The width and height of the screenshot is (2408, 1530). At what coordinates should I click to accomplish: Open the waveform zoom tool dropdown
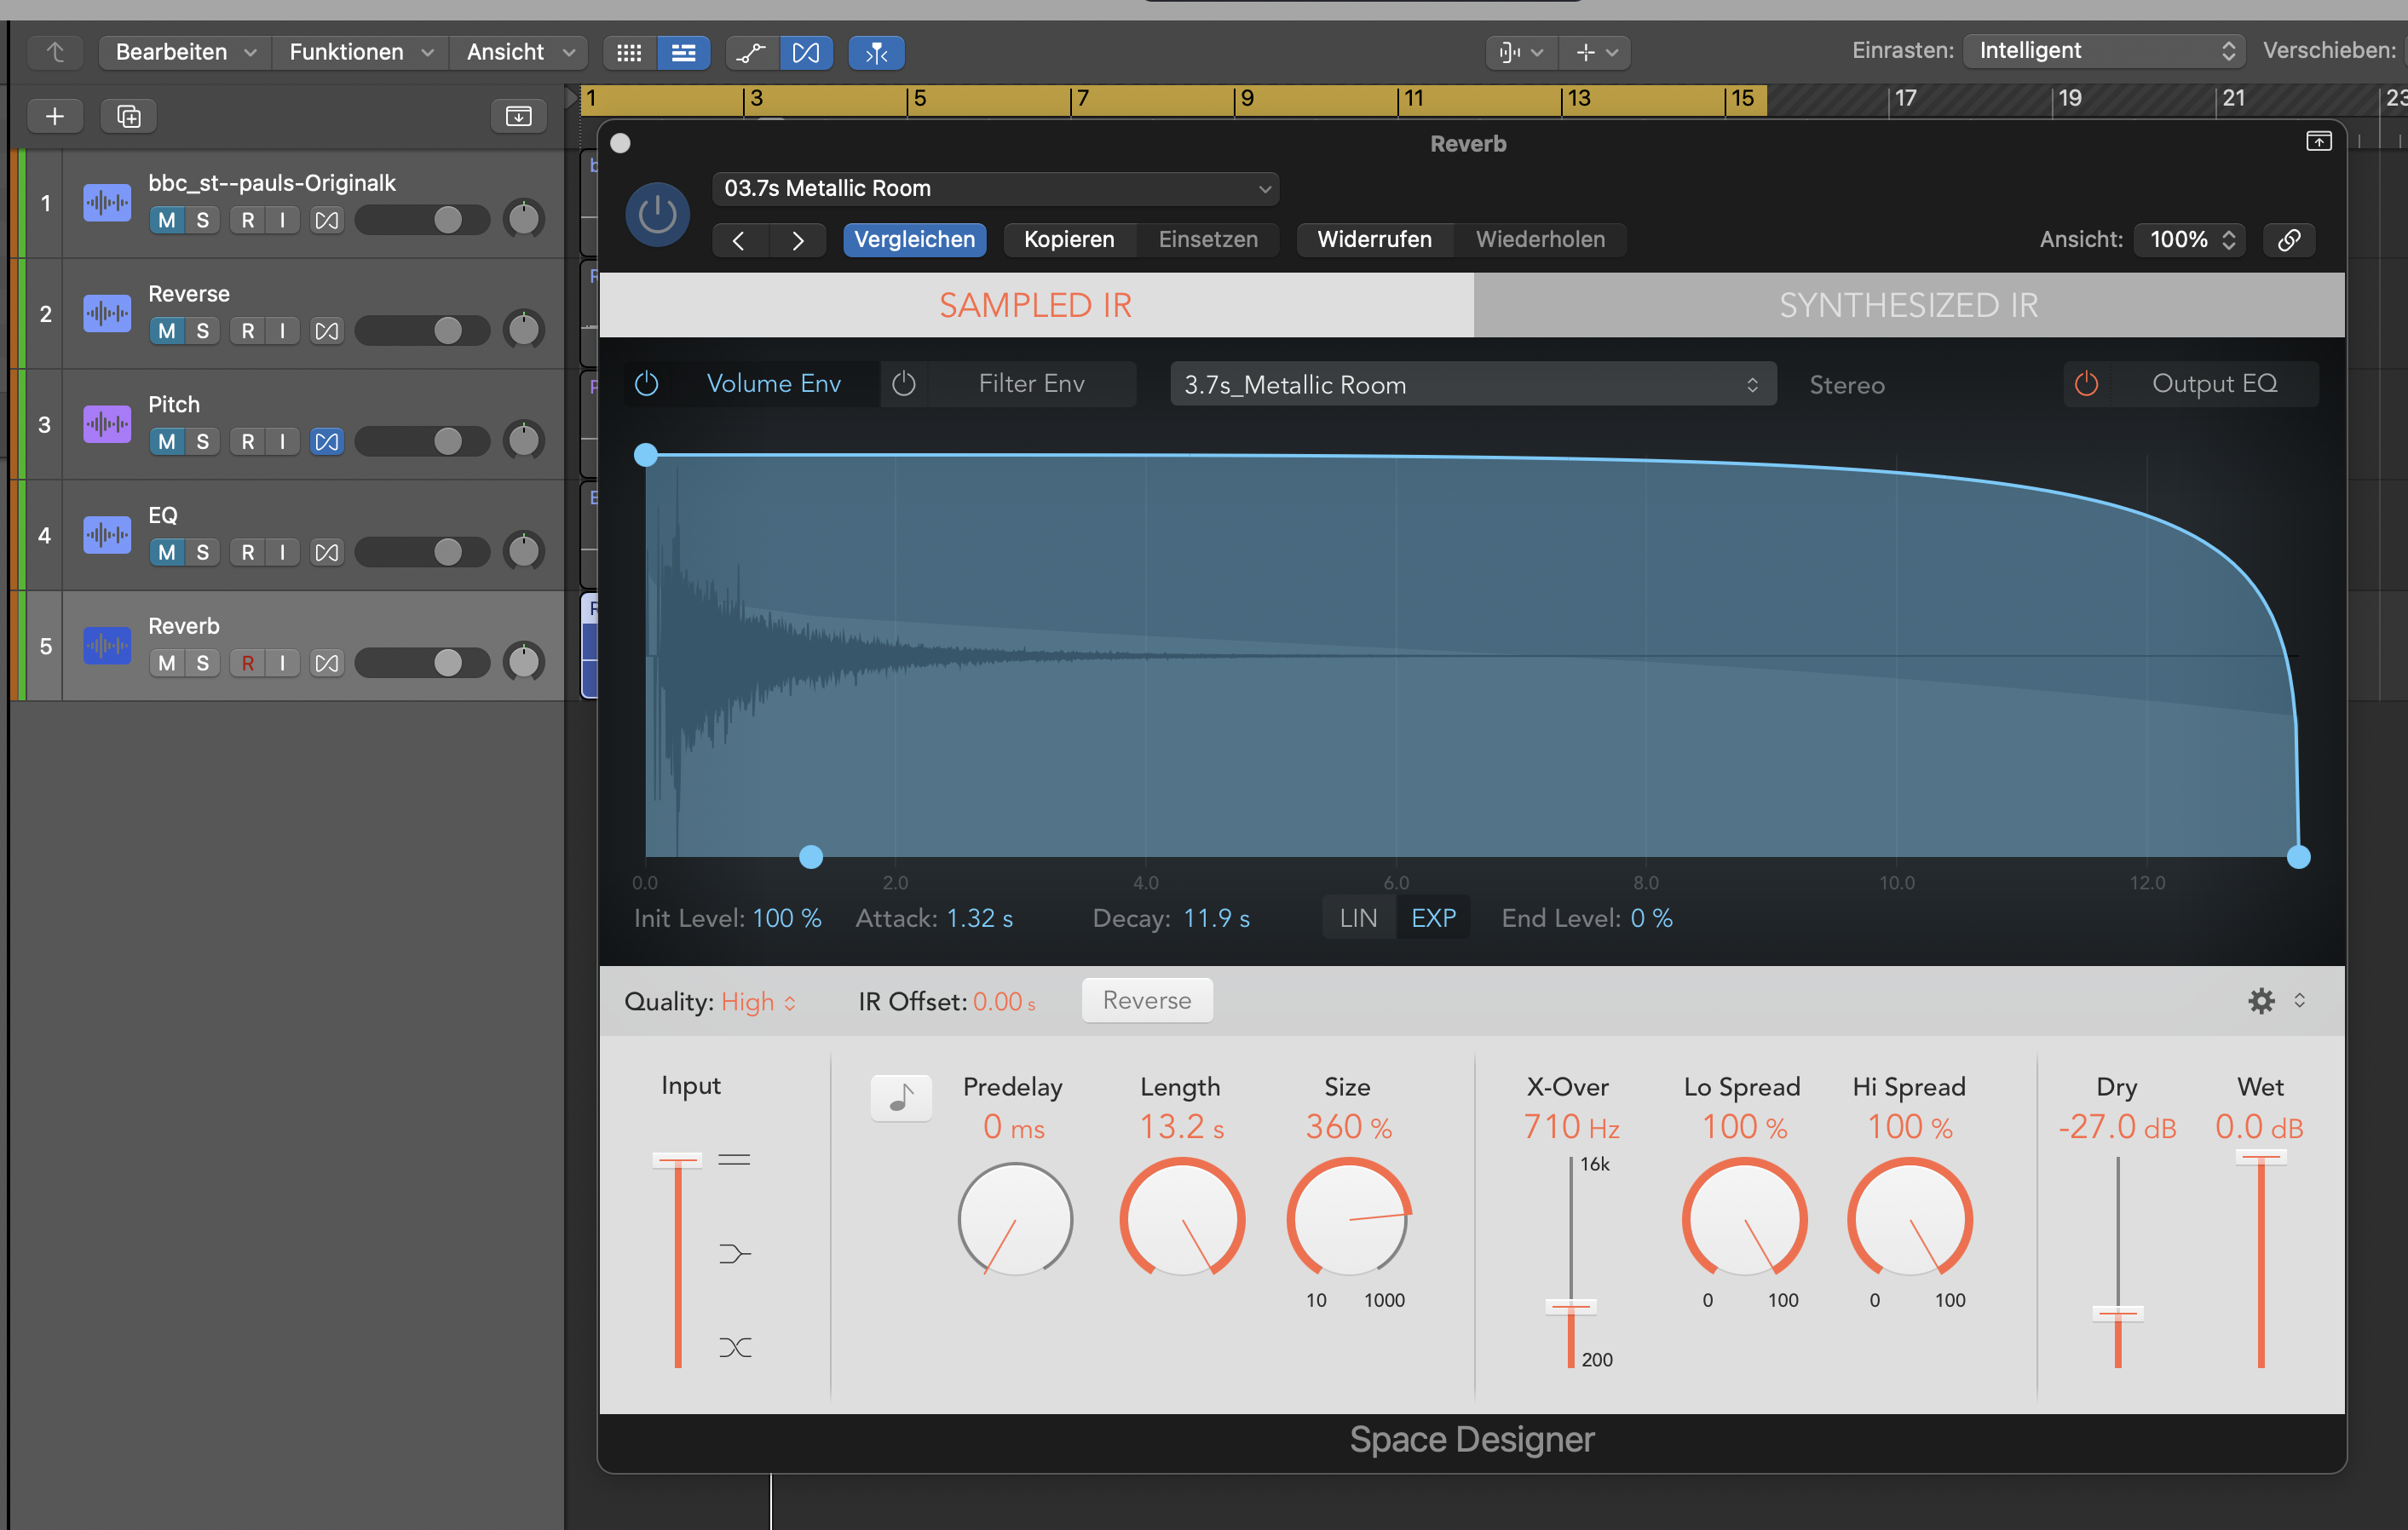click(x=1522, y=52)
